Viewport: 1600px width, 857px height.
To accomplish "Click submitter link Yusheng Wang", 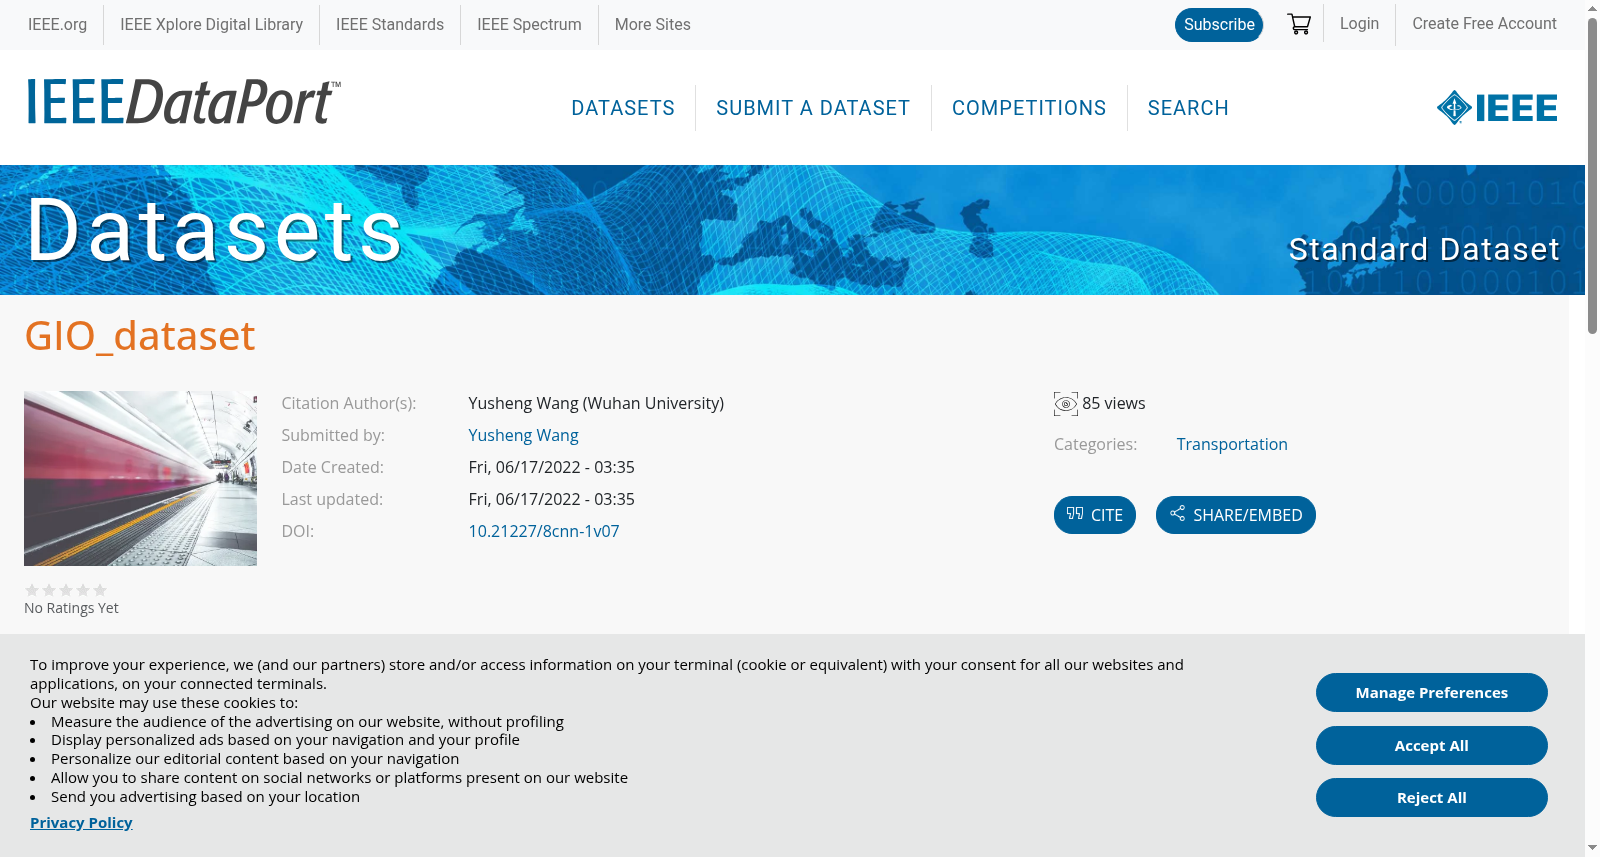I will click(x=523, y=435).
